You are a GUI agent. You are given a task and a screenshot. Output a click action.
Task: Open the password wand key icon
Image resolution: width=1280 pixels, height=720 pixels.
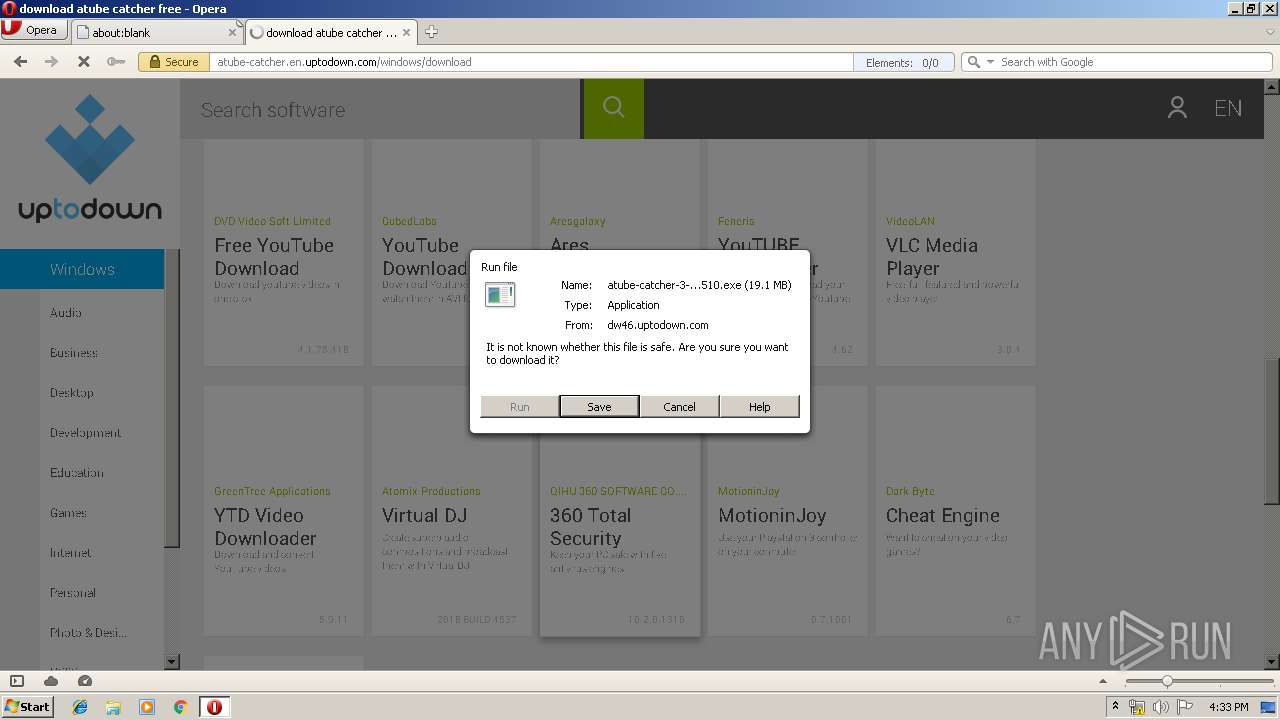point(116,62)
